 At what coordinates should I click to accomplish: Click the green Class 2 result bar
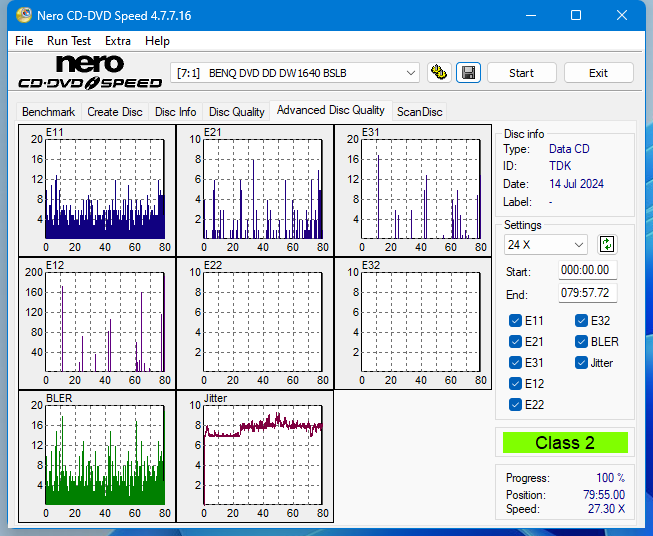(565, 443)
